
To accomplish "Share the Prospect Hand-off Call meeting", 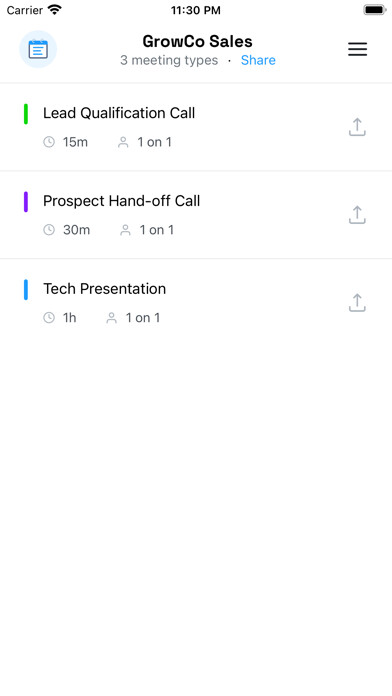I will click(357, 215).
